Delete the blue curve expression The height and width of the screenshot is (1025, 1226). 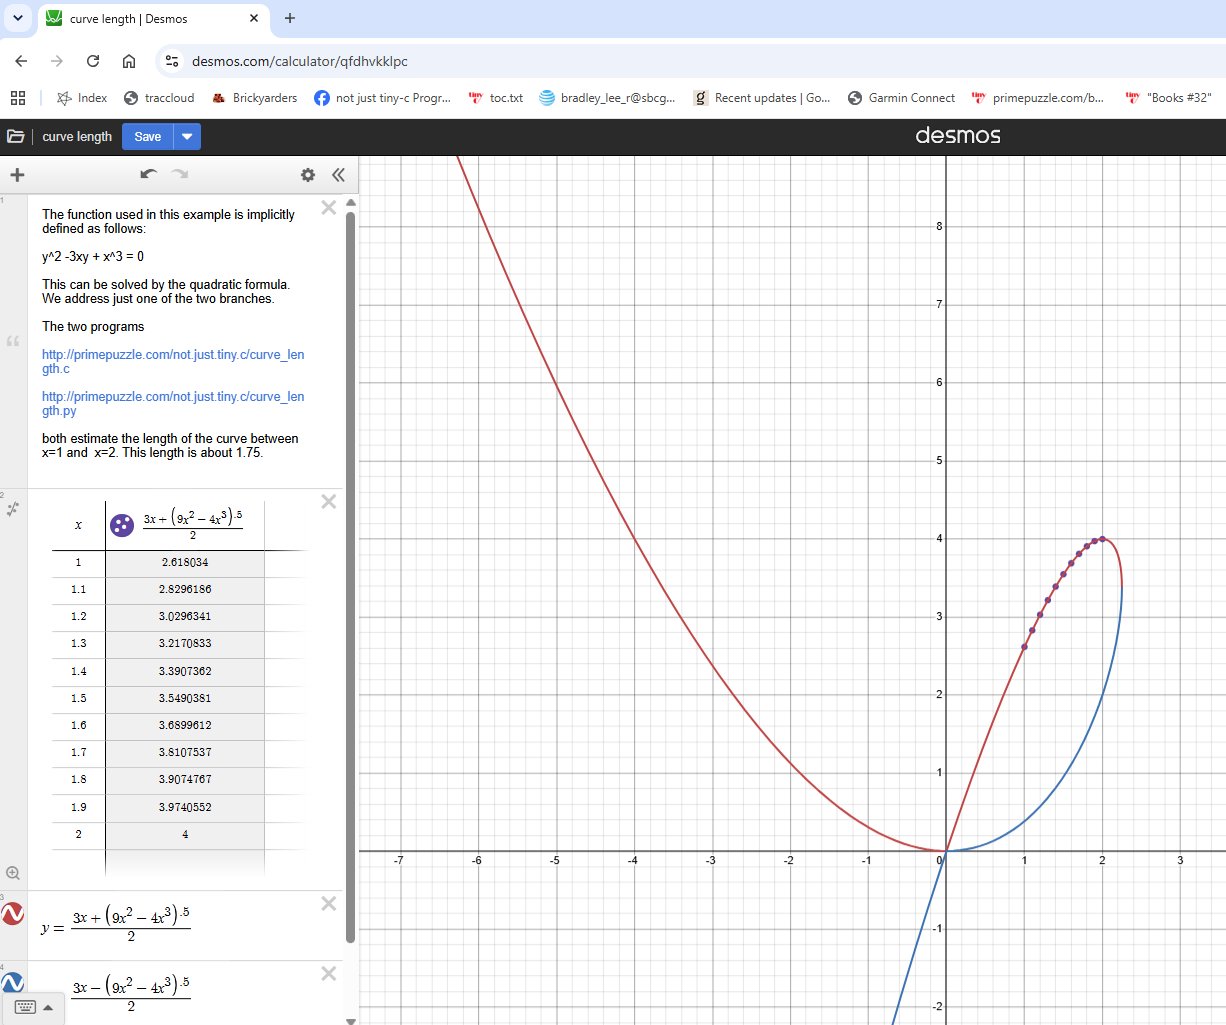328,974
